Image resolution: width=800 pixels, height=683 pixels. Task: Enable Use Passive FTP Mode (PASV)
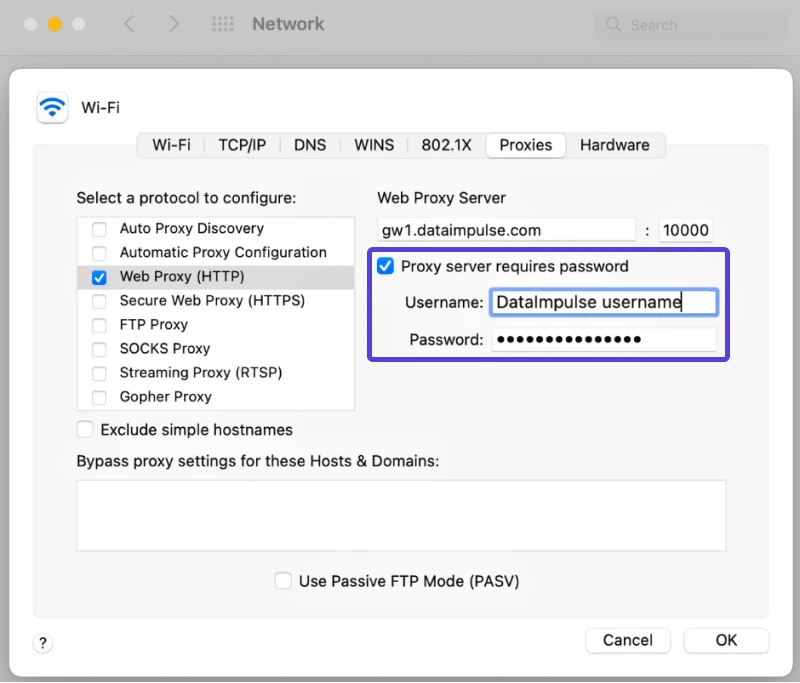click(x=283, y=580)
